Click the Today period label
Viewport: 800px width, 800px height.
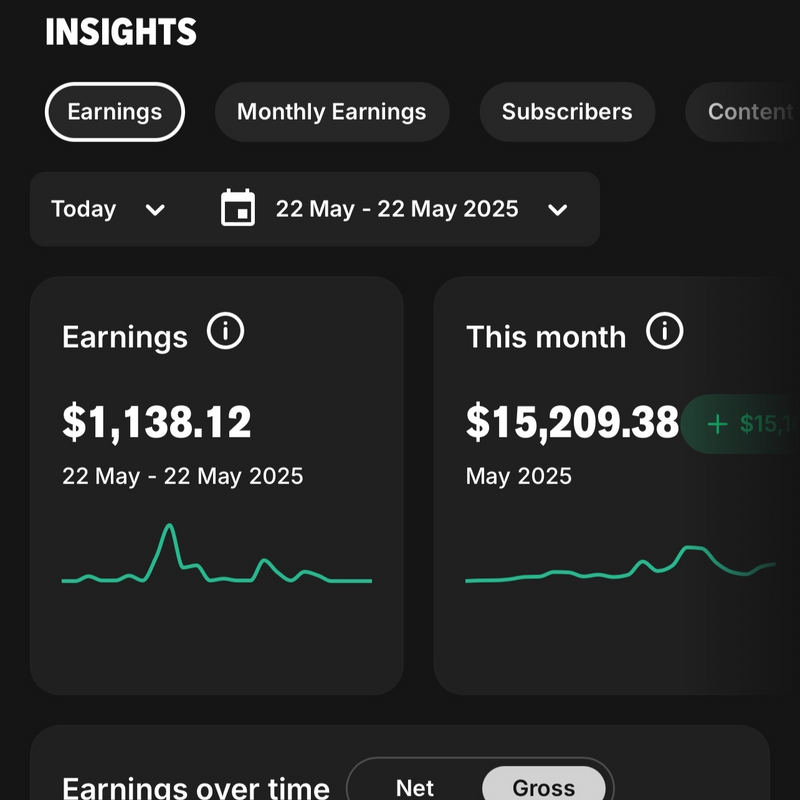point(84,209)
